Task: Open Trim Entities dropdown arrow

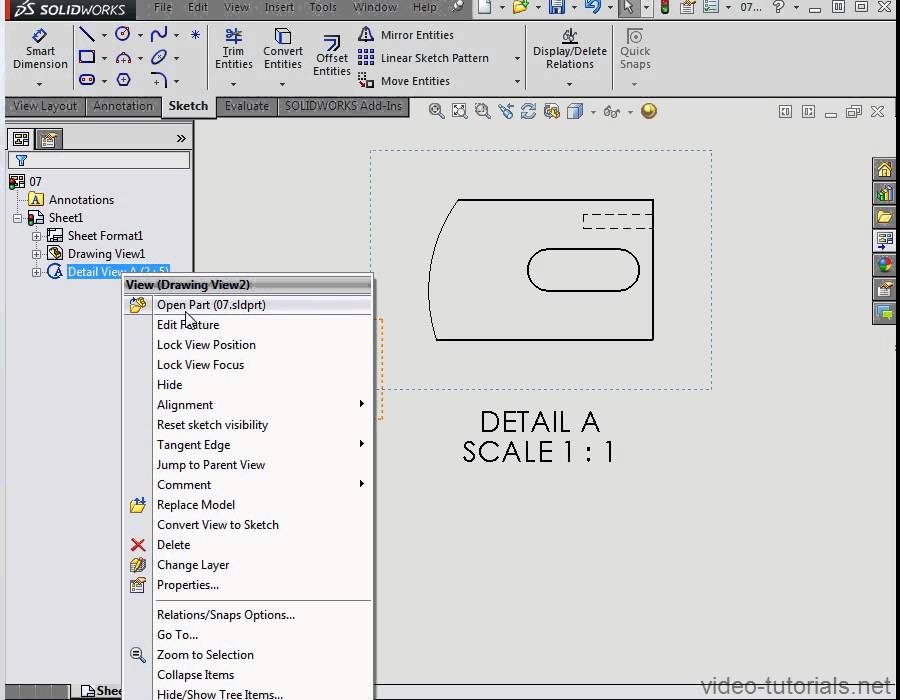Action: click(233, 84)
